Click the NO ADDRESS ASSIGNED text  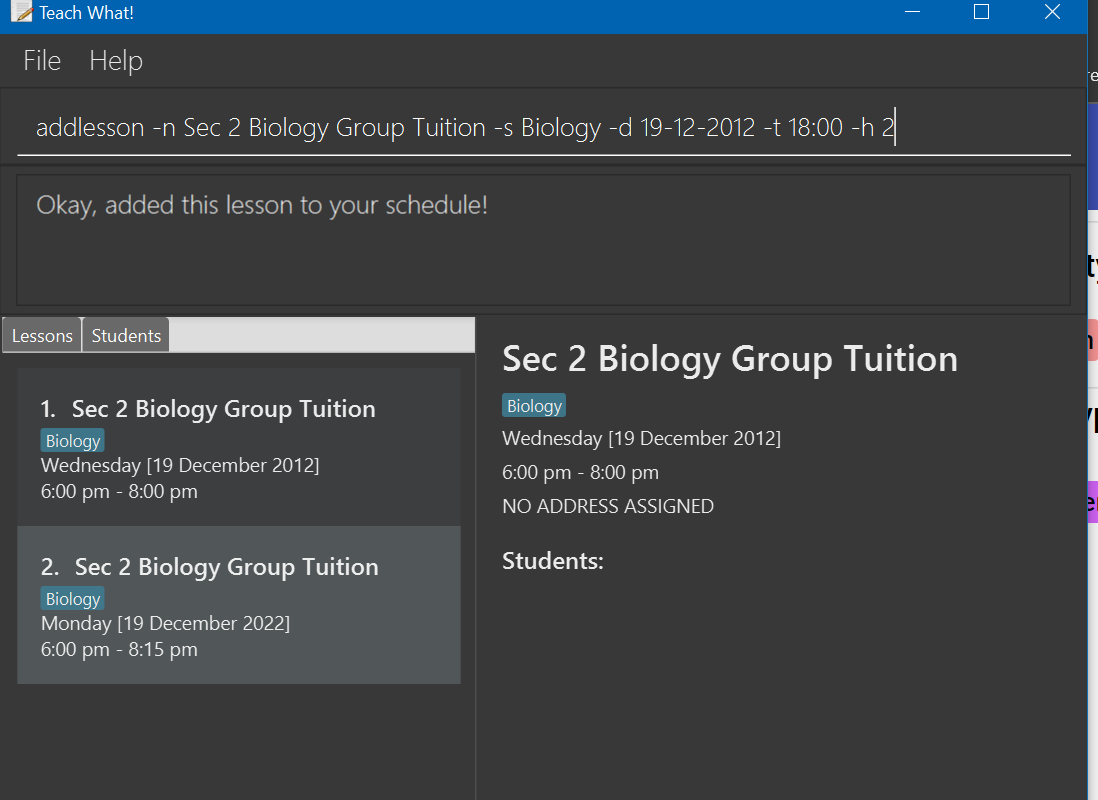(x=608, y=506)
